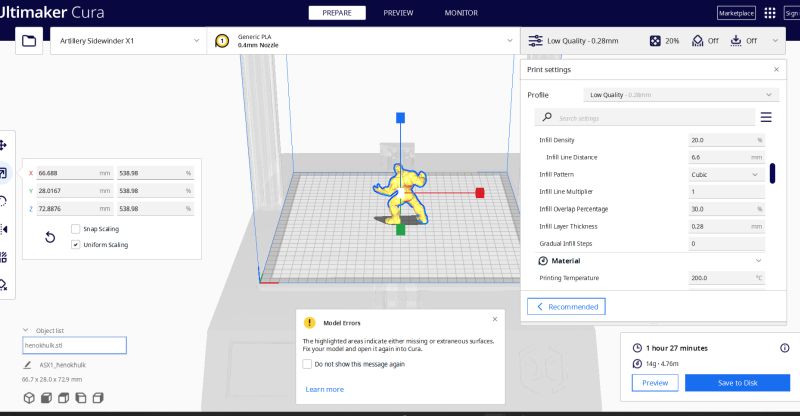Collapse the Object list expander
800x416 pixels.
tap(26, 330)
